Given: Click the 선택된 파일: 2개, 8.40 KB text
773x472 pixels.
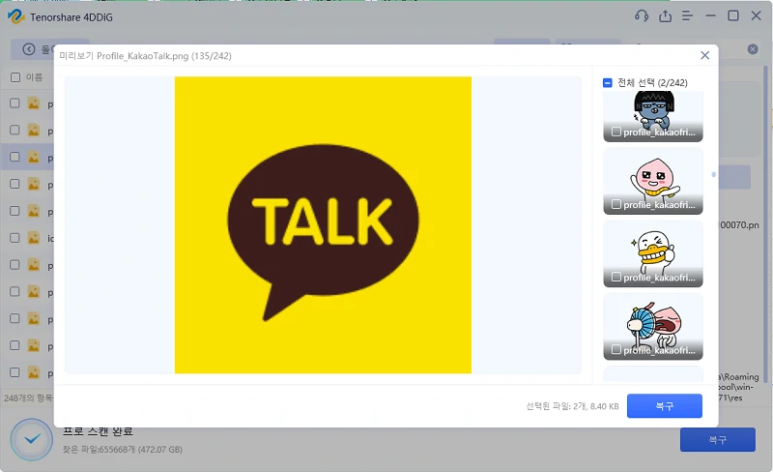Looking at the screenshot, I should click(x=572, y=406).
